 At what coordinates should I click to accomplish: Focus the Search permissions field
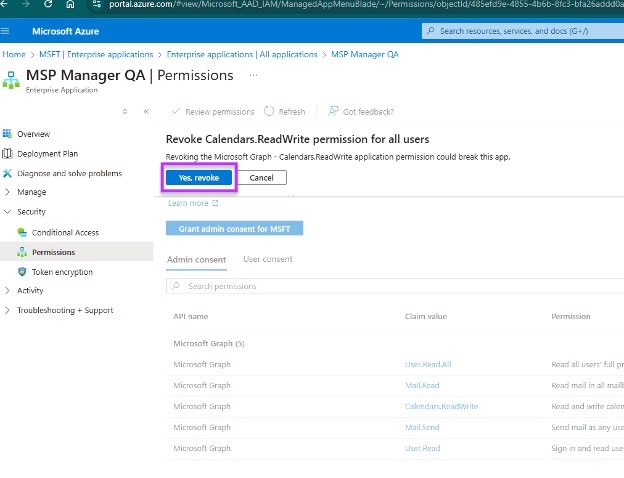pyautogui.click(x=395, y=286)
